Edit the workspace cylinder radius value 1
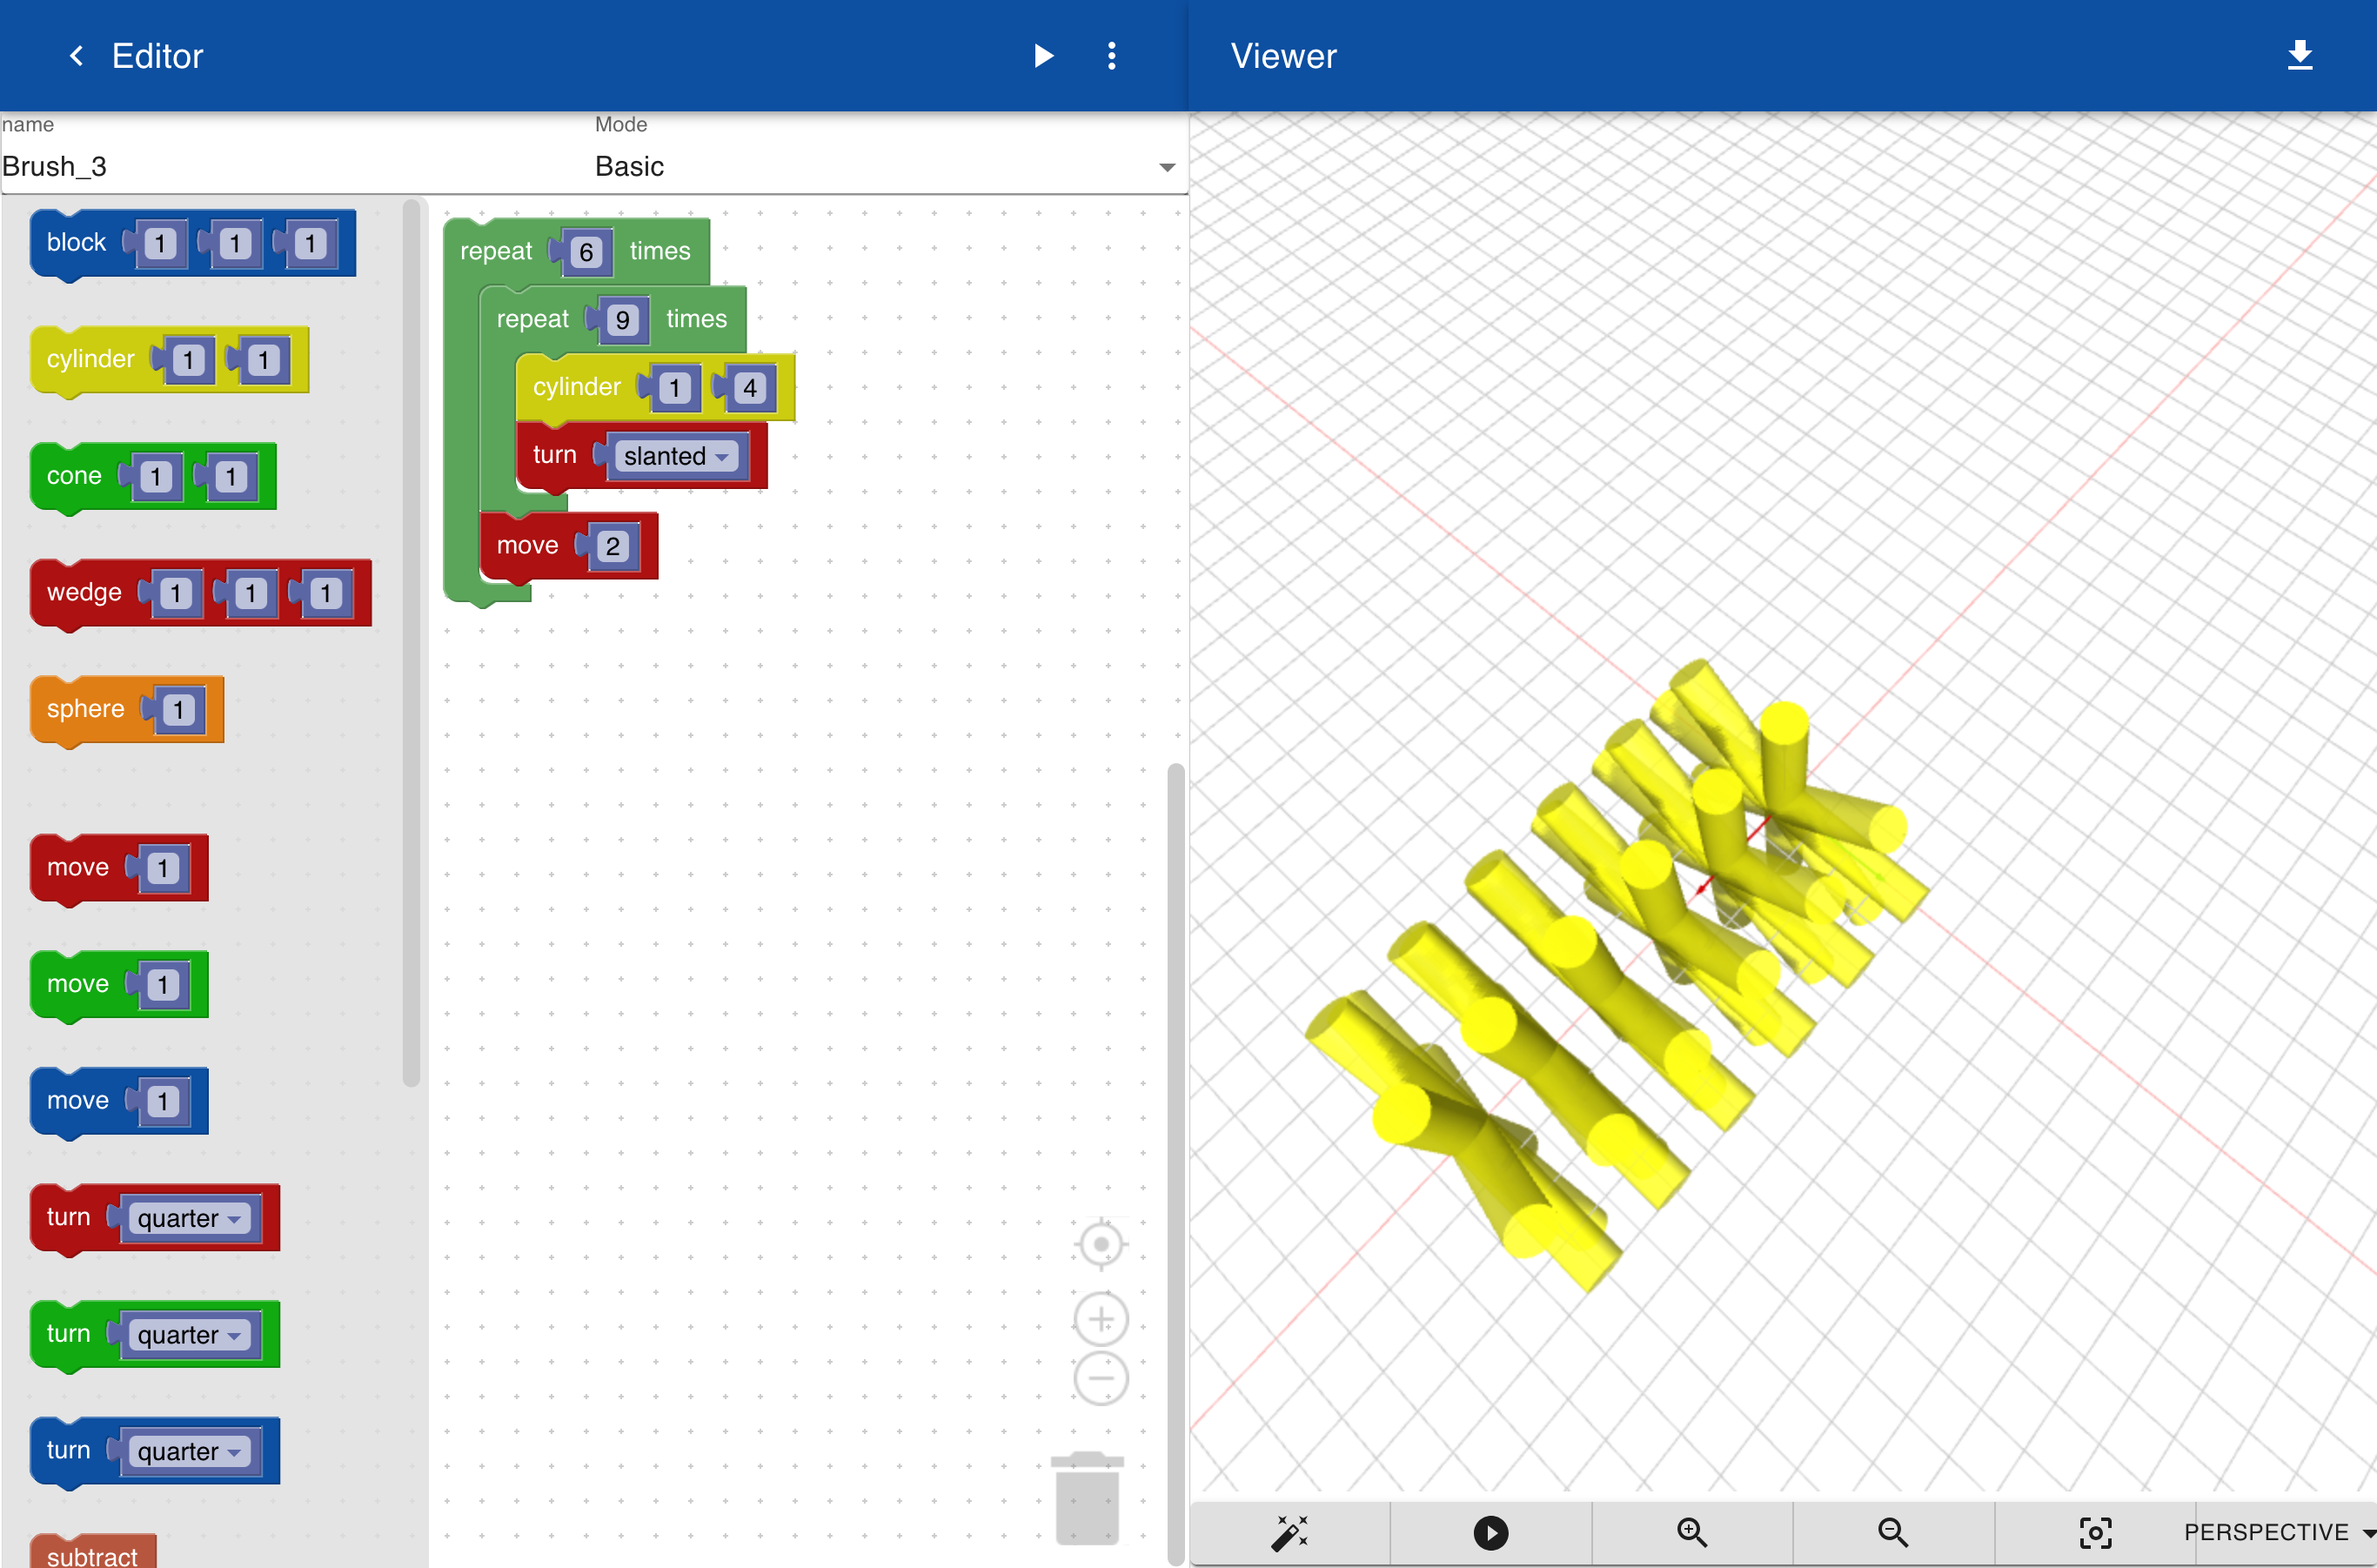 tap(674, 388)
